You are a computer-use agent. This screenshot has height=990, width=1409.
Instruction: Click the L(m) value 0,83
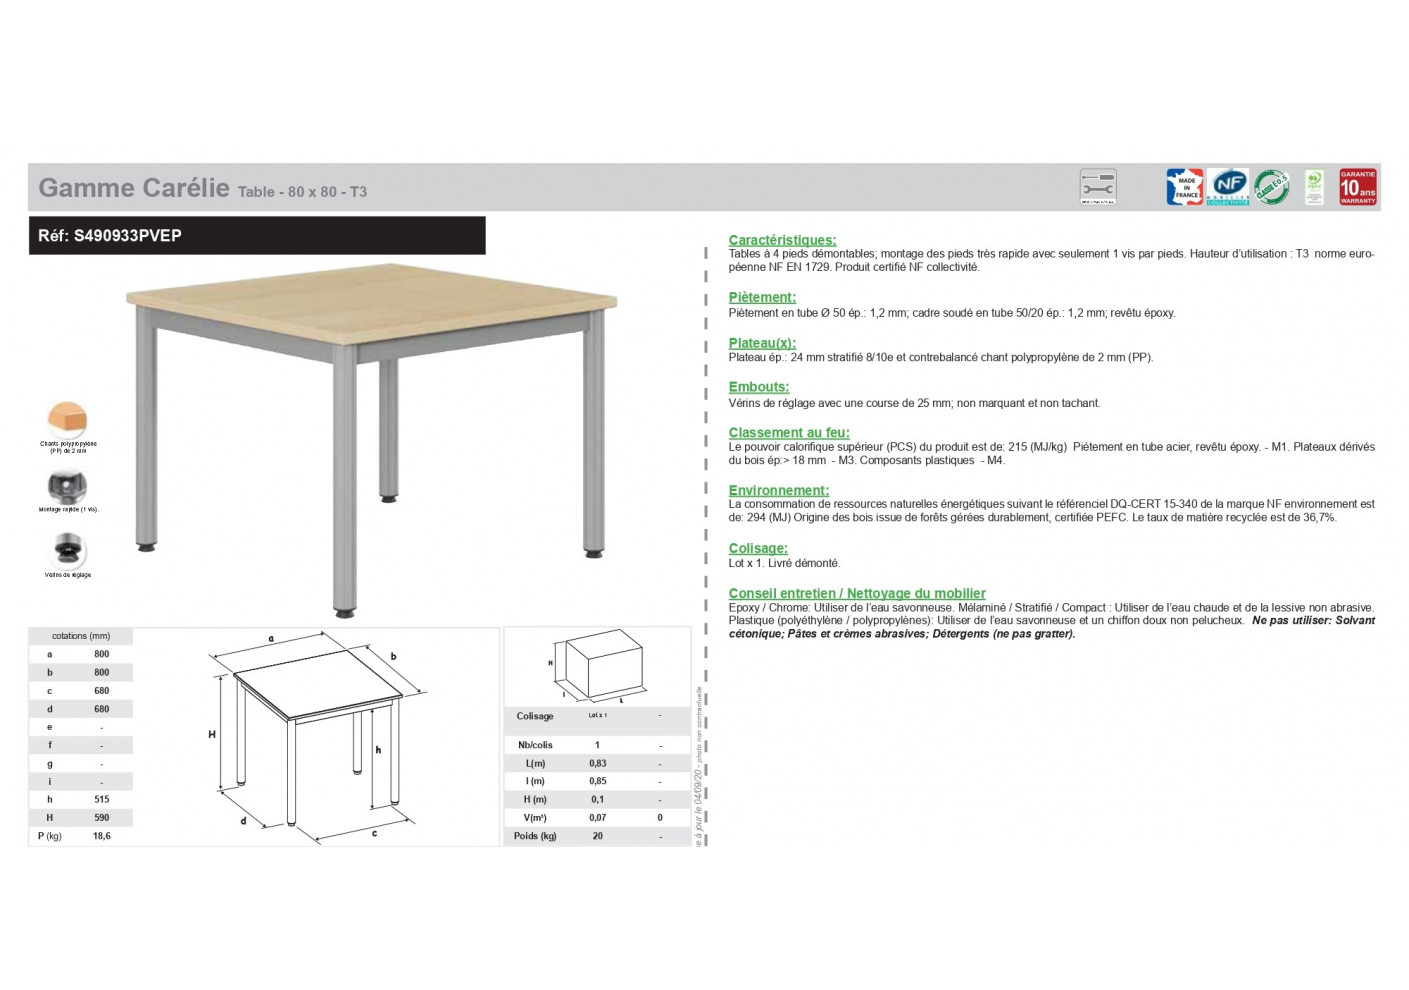tap(598, 763)
